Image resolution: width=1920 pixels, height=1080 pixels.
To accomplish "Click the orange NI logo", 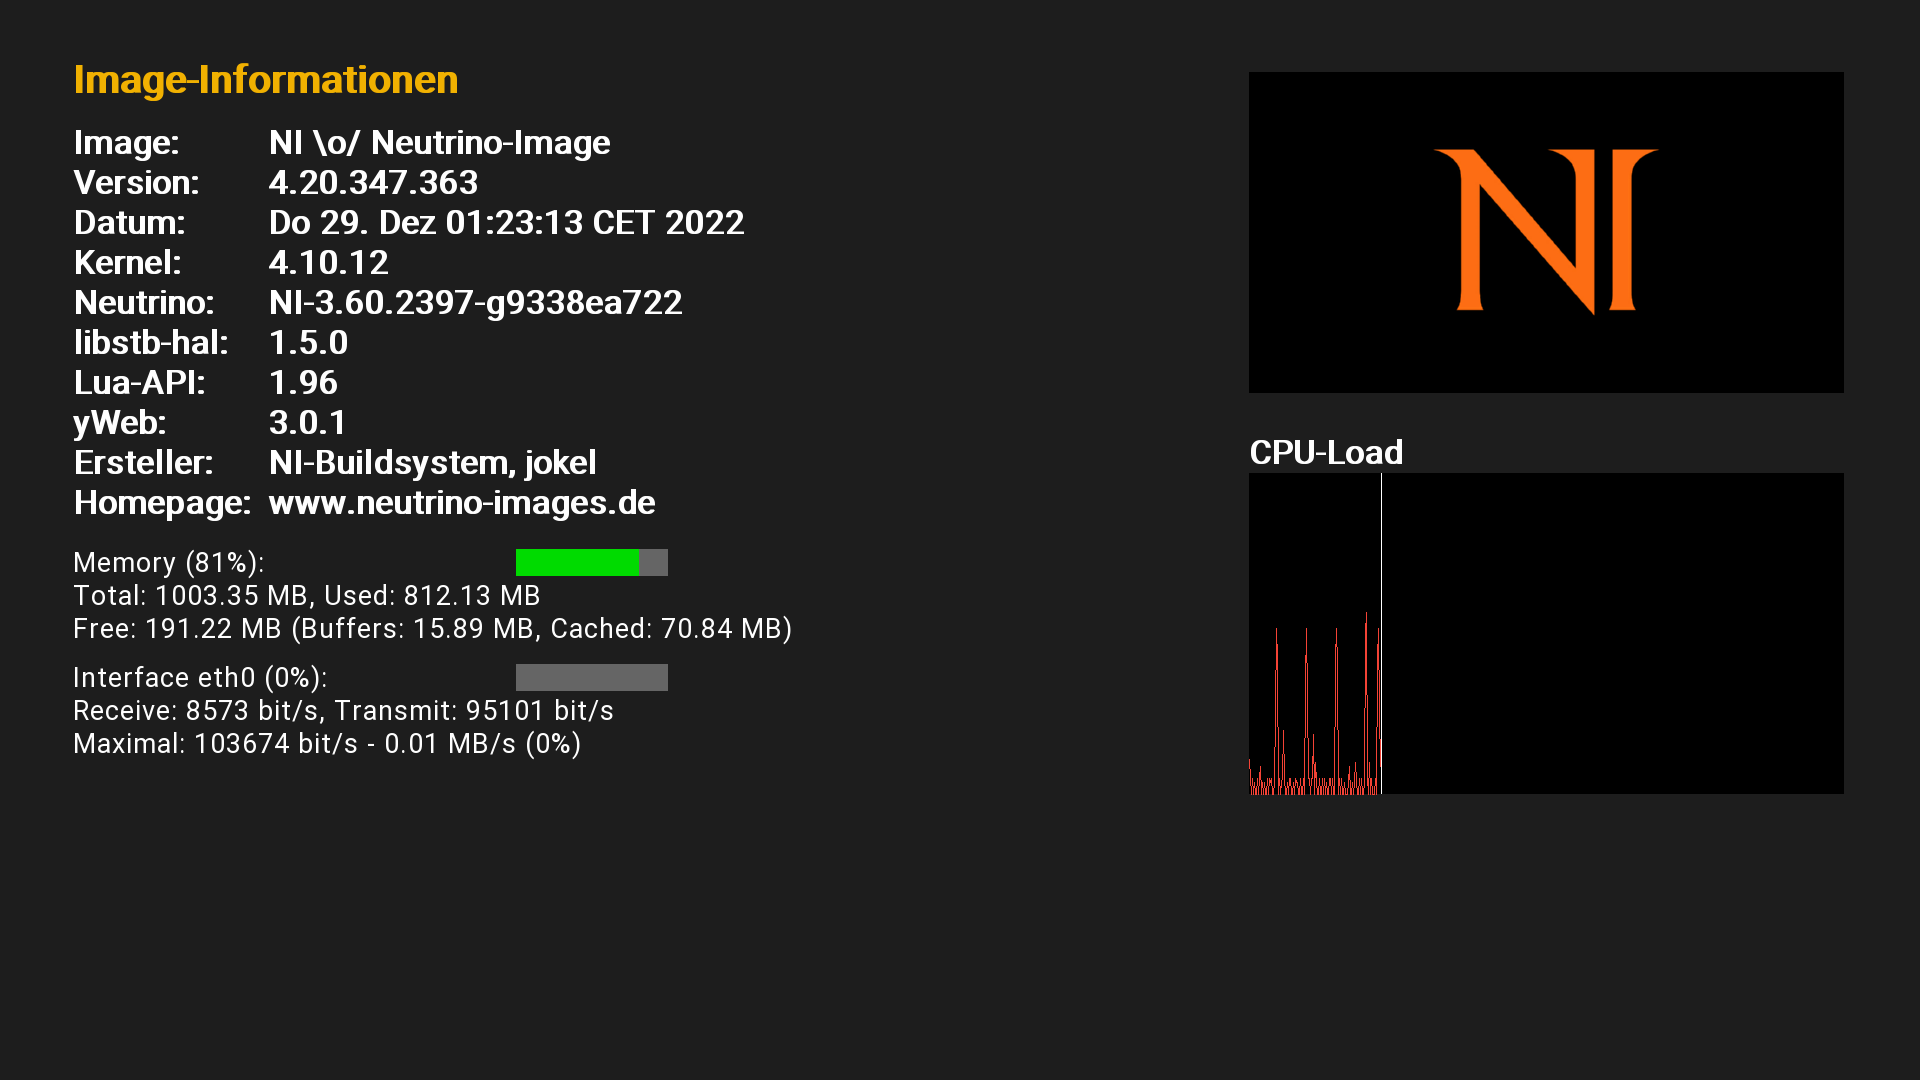I will tap(1546, 232).
